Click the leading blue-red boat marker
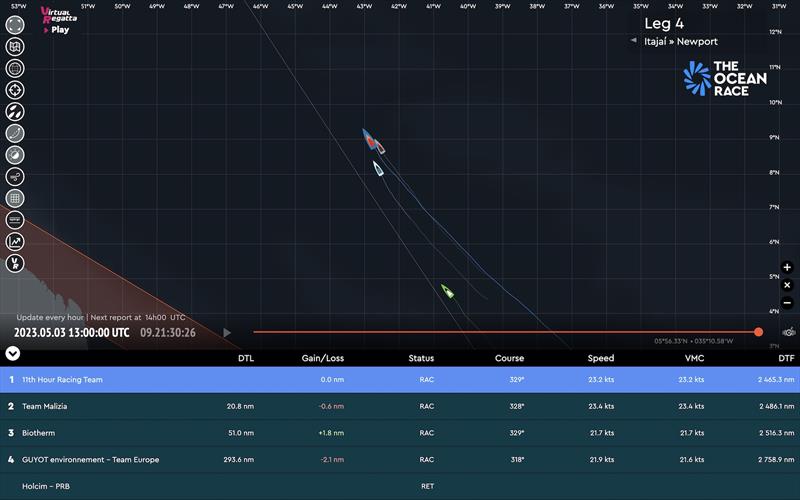 [369, 139]
